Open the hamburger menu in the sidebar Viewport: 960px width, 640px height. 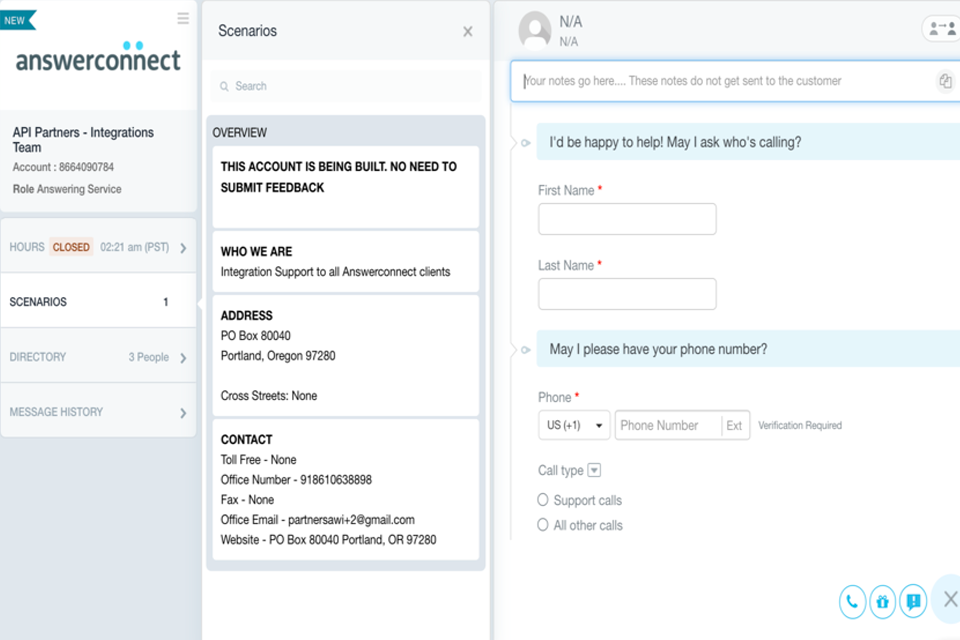pyautogui.click(x=182, y=18)
